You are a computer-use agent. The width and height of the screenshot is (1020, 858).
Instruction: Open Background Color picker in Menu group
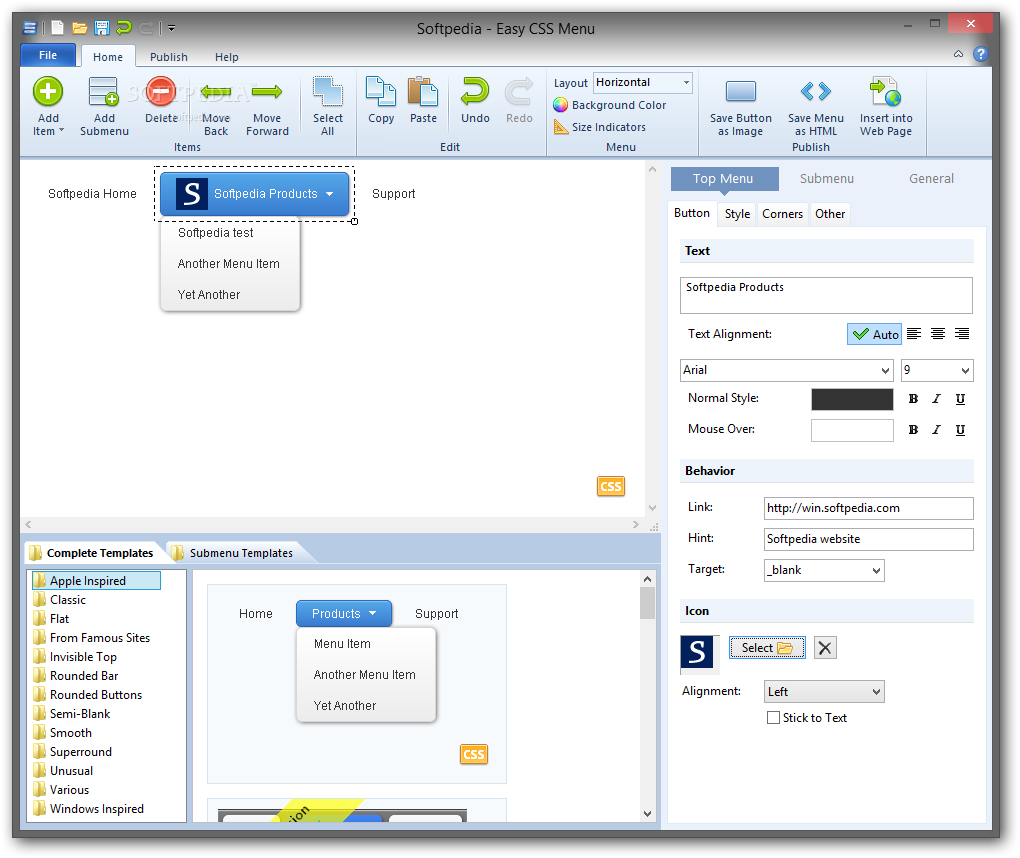610,105
